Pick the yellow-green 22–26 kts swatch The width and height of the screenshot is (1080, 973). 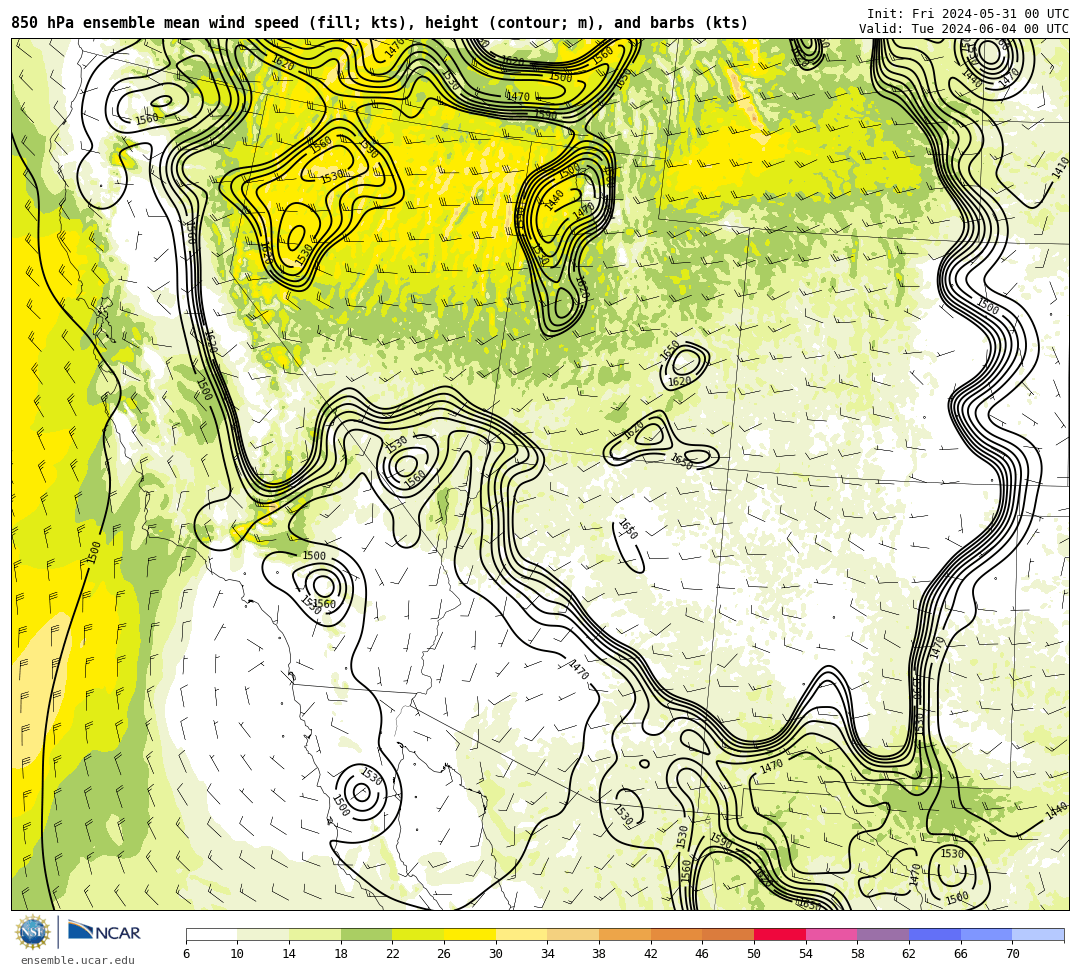[x=418, y=934]
